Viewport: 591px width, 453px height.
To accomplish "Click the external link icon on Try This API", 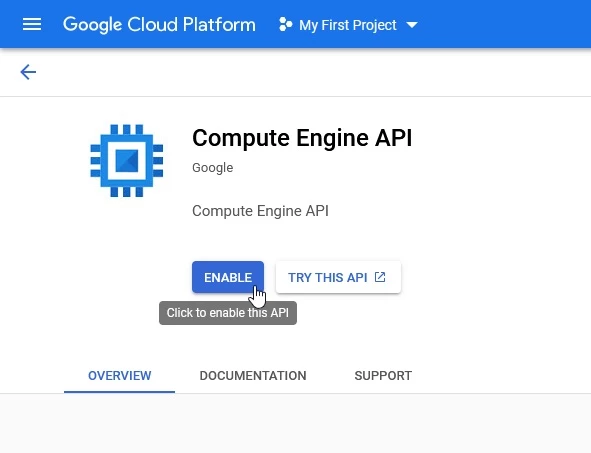I will click(x=380, y=277).
